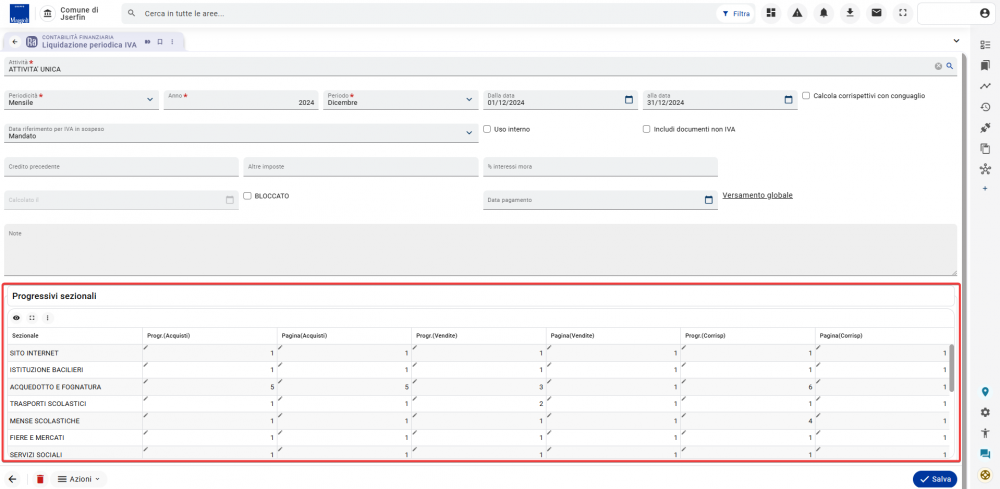The height and width of the screenshot is (489, 1000).
Task: Open history icon in right sidebar
Action: point(985,106)
